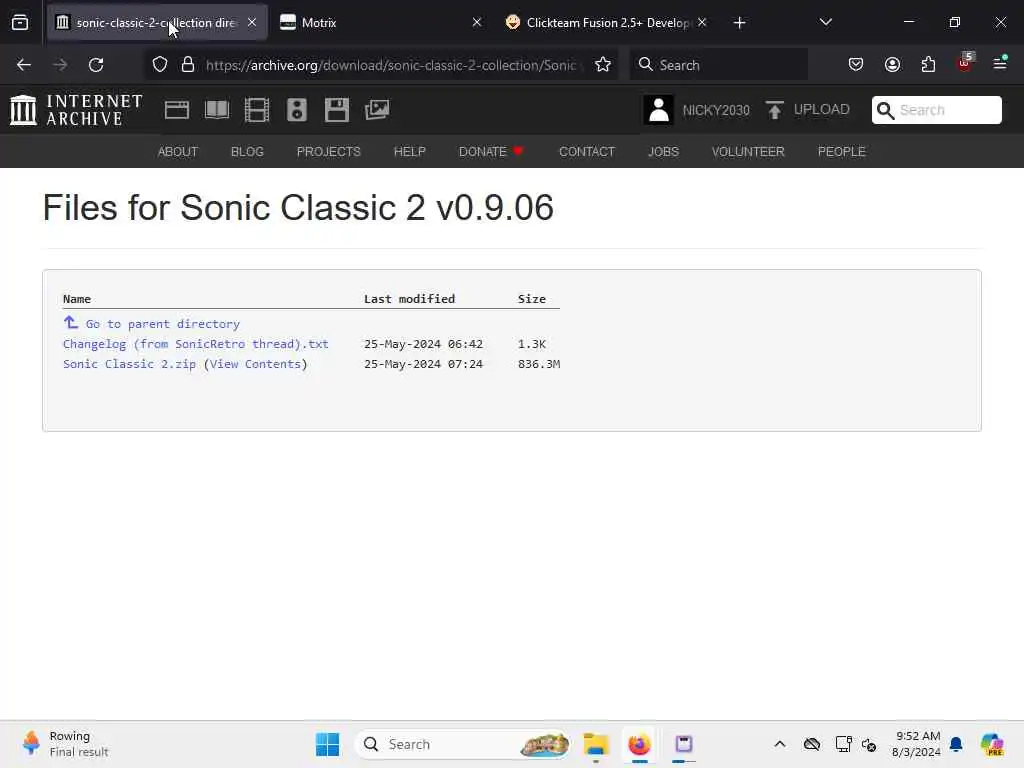Click the Firefox Search box
The image size is (1024, 768).
click(x=718, y=65)
